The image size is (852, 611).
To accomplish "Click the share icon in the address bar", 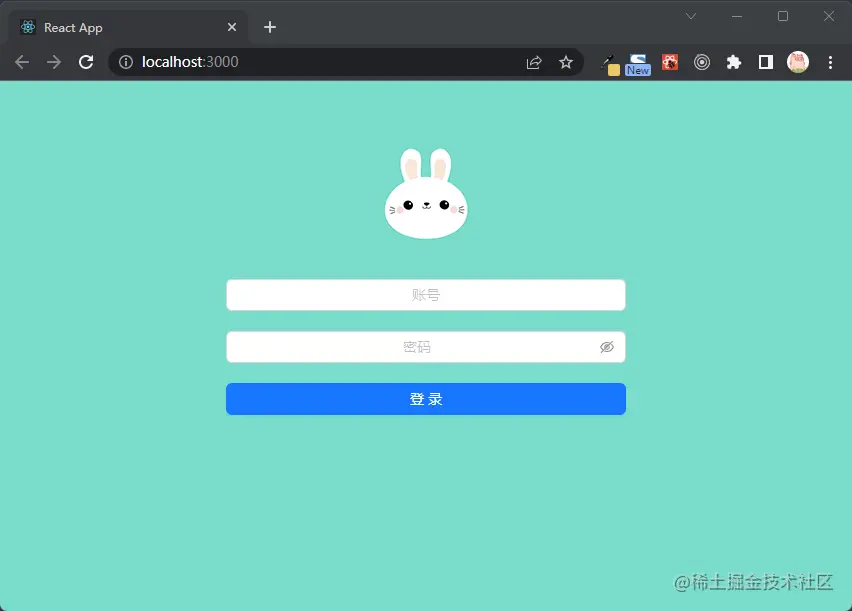I will (x=534, y=61).
